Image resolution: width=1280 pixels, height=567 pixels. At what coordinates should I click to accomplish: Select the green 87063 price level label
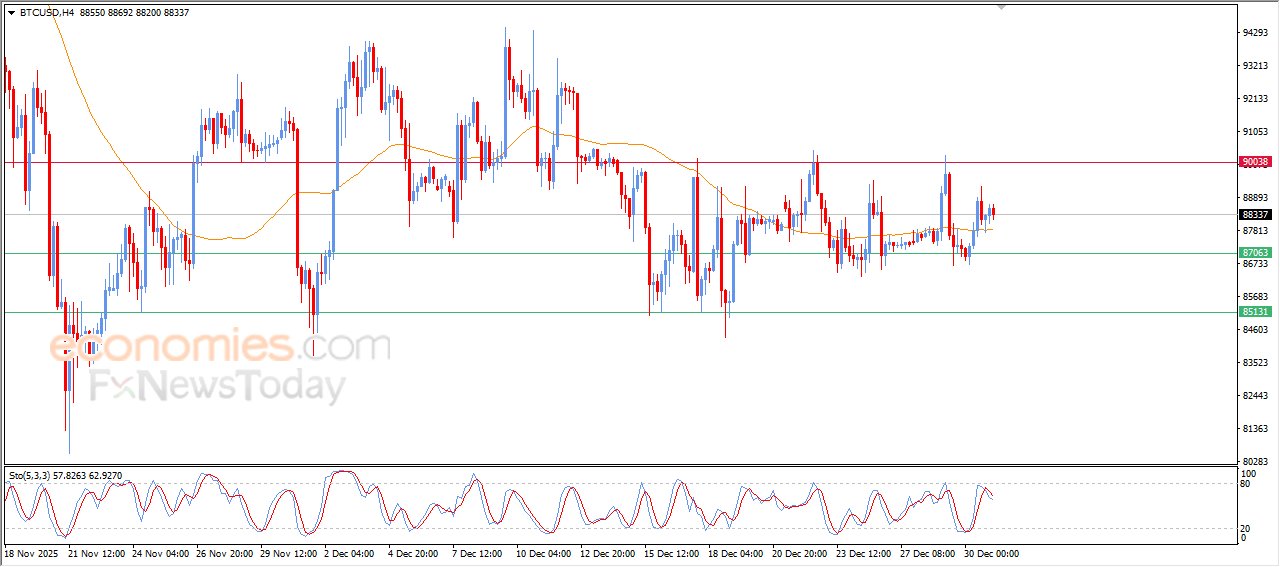1255,253
